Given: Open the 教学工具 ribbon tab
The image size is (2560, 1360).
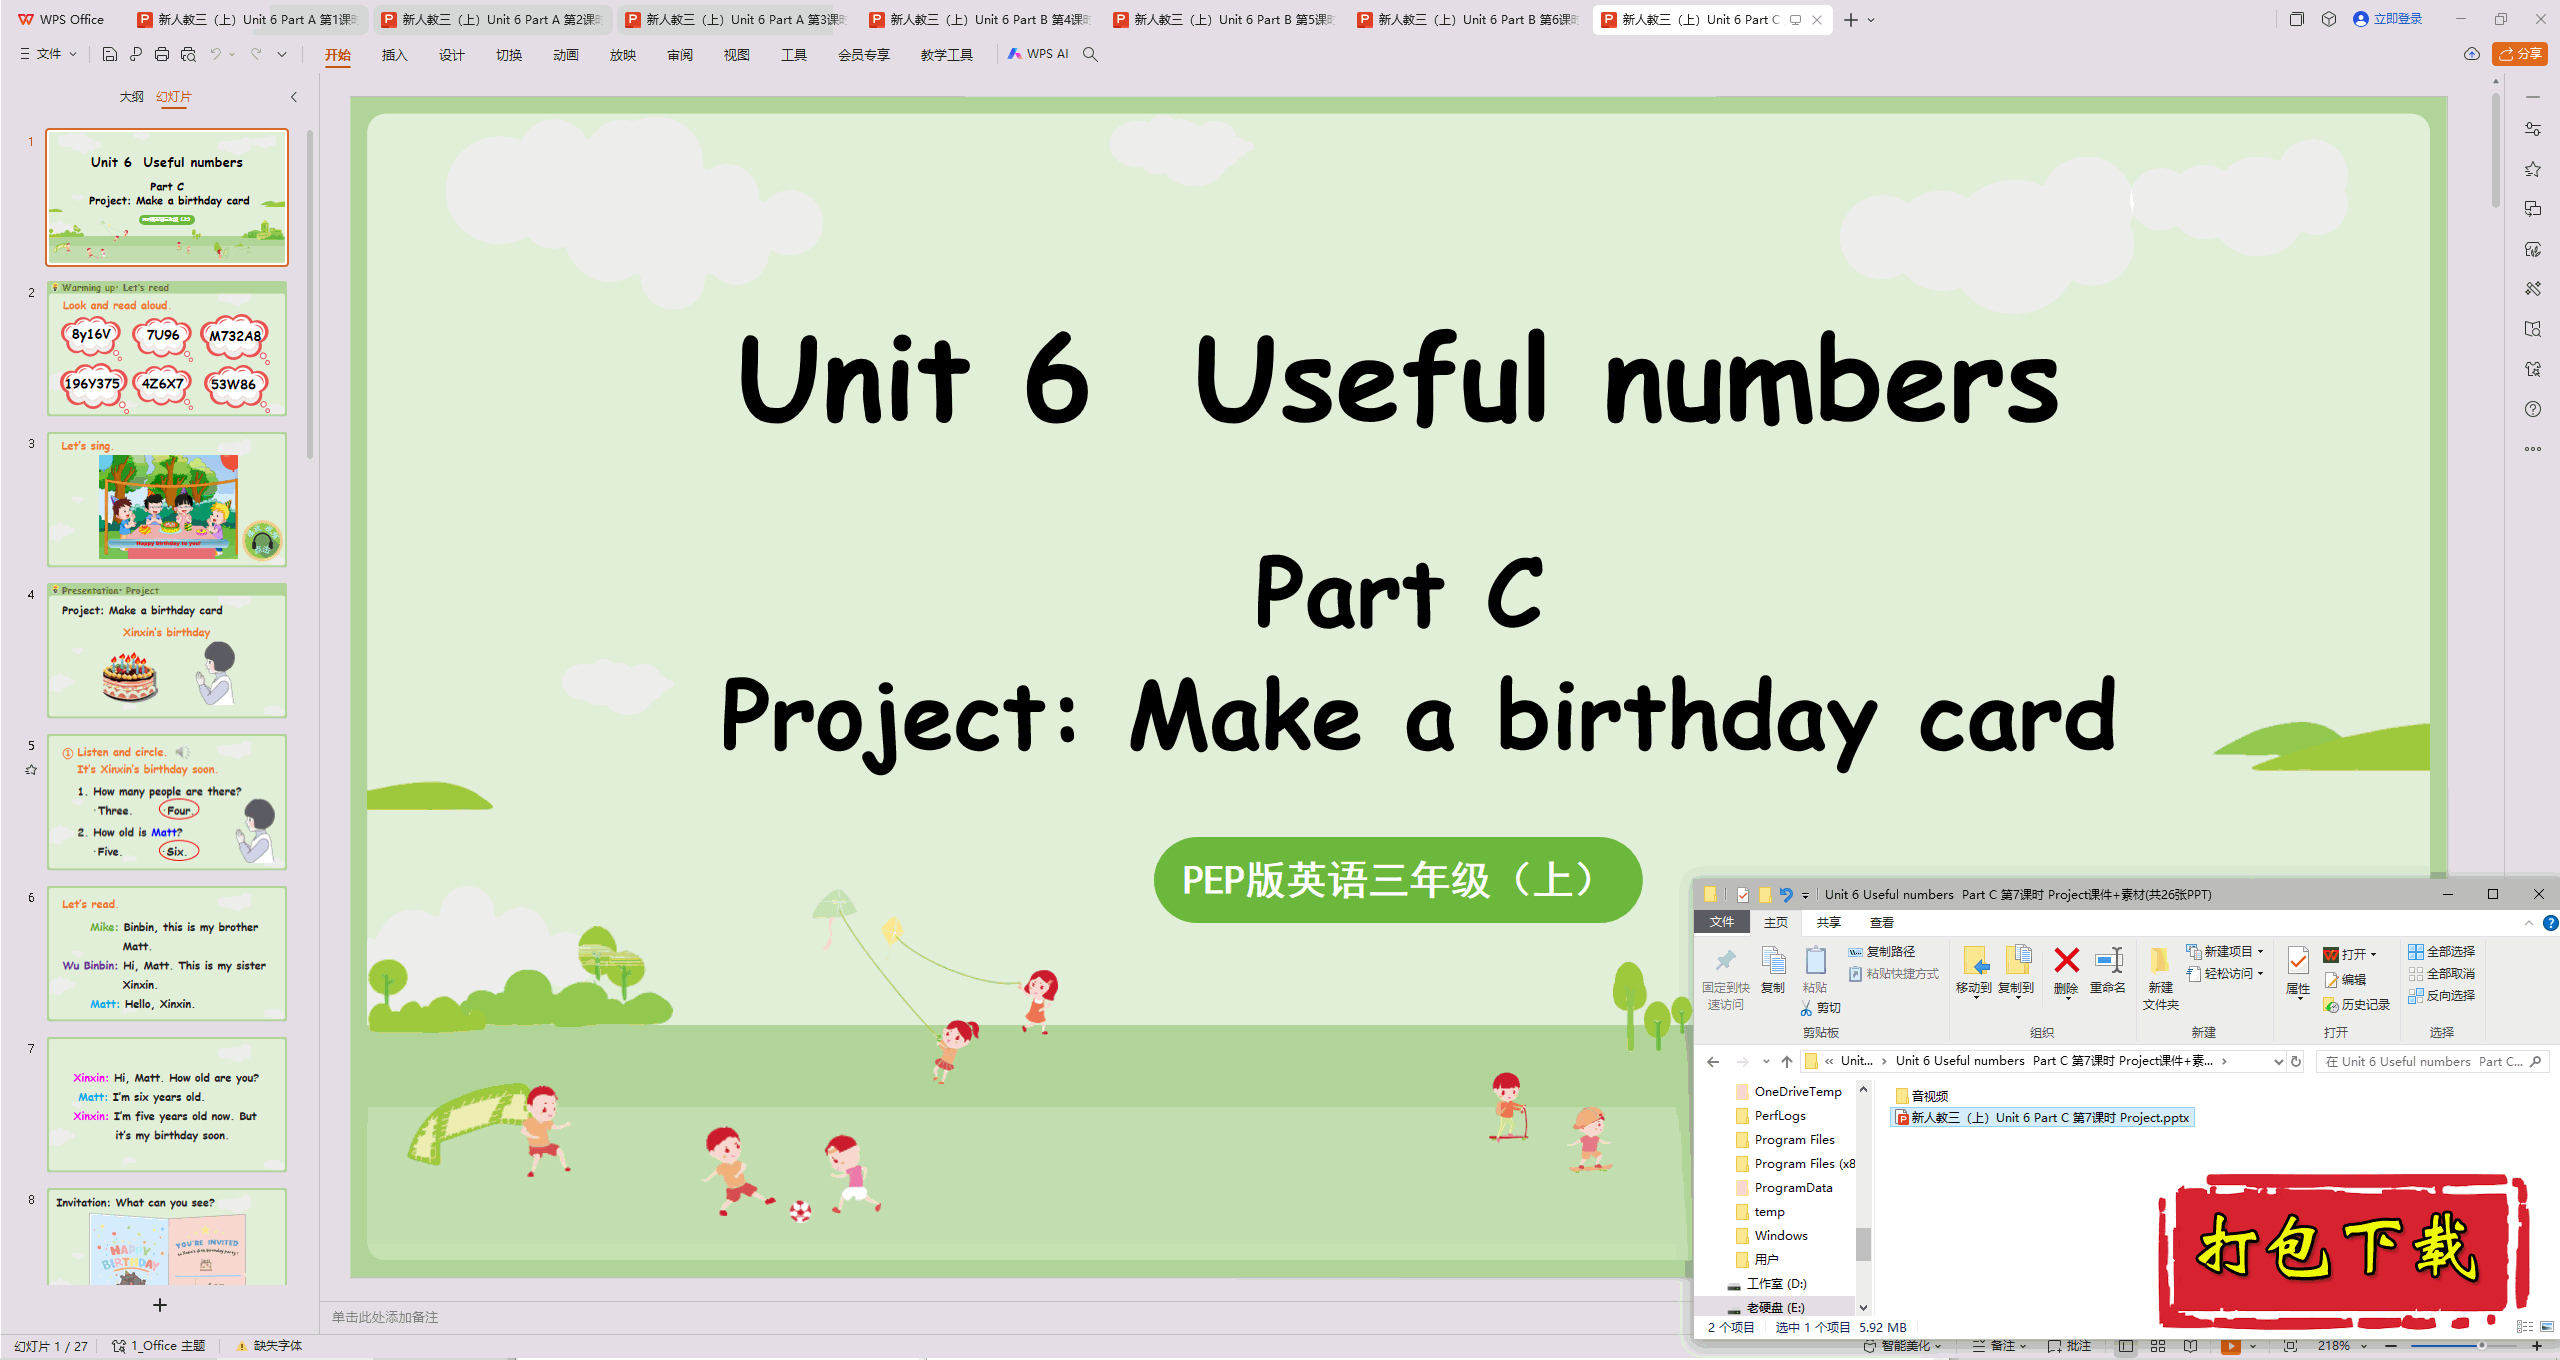Looking at the screenshot, I should (947, 55).
